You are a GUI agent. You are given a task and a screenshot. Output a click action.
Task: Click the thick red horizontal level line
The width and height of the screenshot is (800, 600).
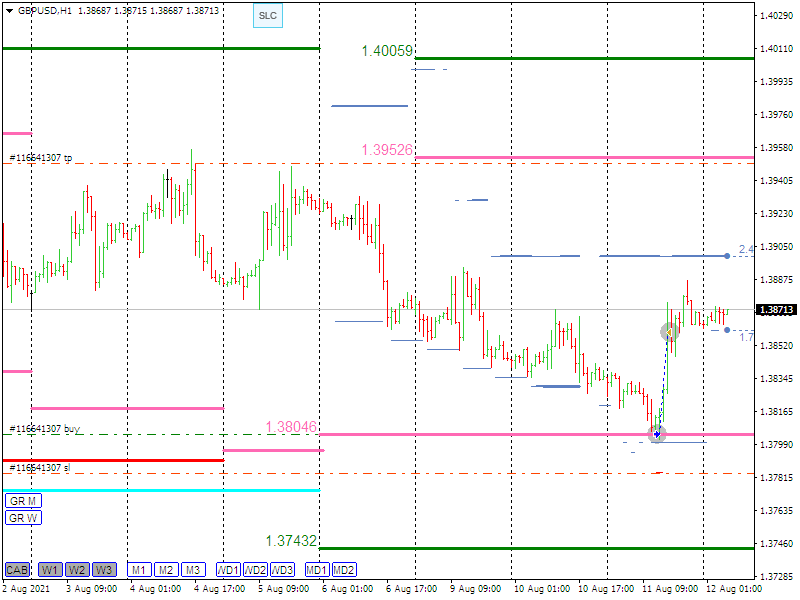coord(113,460)
